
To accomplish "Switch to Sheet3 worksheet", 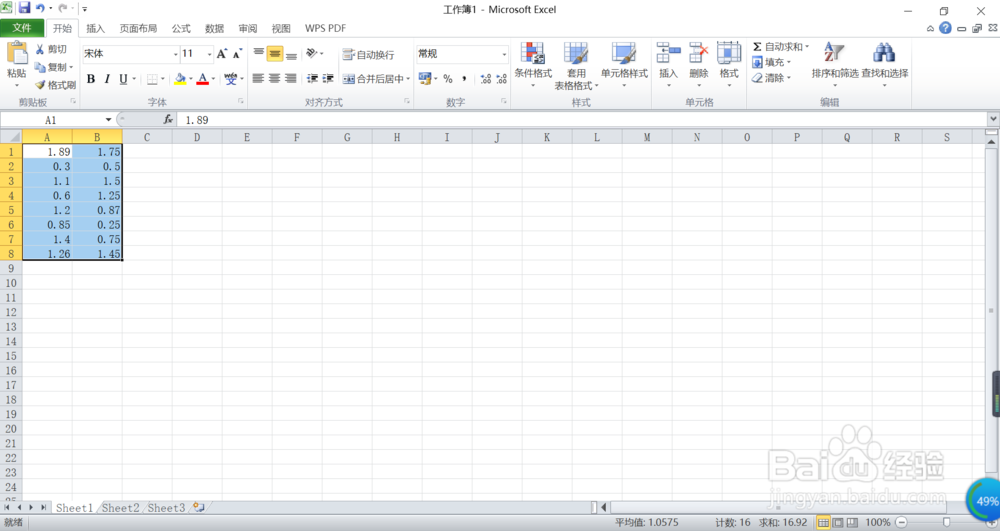I will click(x=166, y=507).
